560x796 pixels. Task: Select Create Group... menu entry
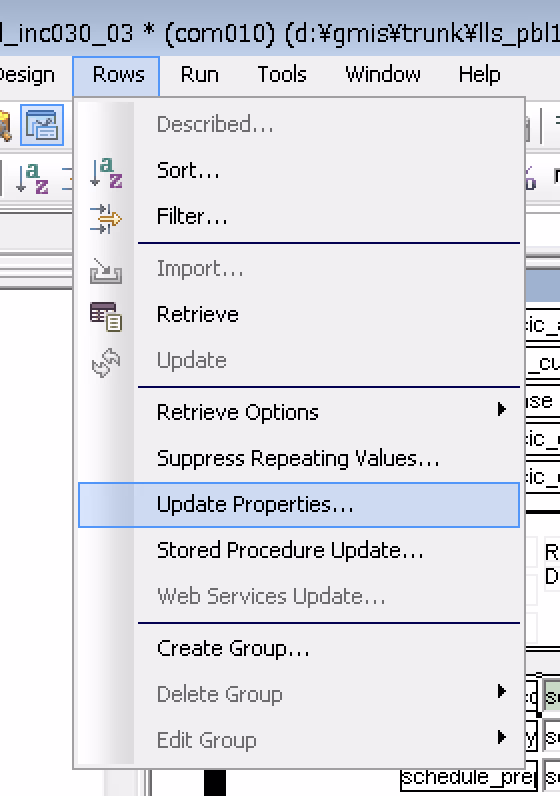click(233, 648)
